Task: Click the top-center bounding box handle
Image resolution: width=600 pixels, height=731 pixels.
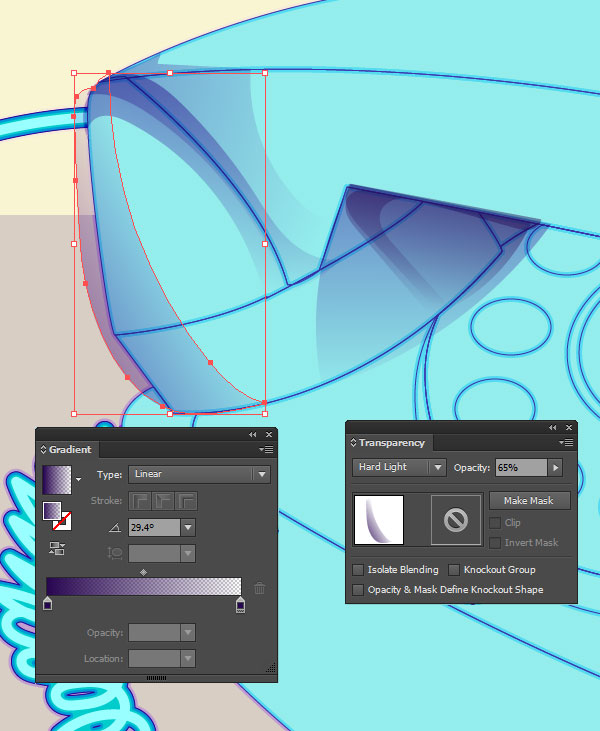Action: point(170,73)
